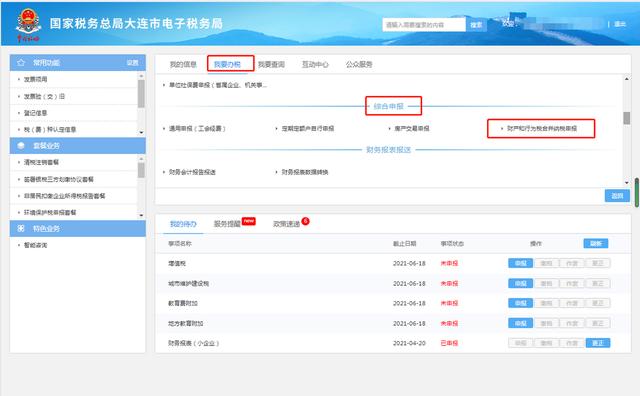640x396 pixels.
Task: Select the 我的待办 tab
Action: coord(183,224)
